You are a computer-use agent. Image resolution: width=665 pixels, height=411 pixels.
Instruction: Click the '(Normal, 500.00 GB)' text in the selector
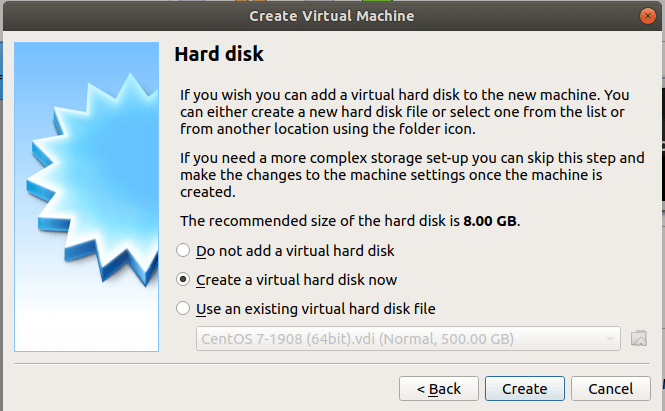click(x=442, y=338)
